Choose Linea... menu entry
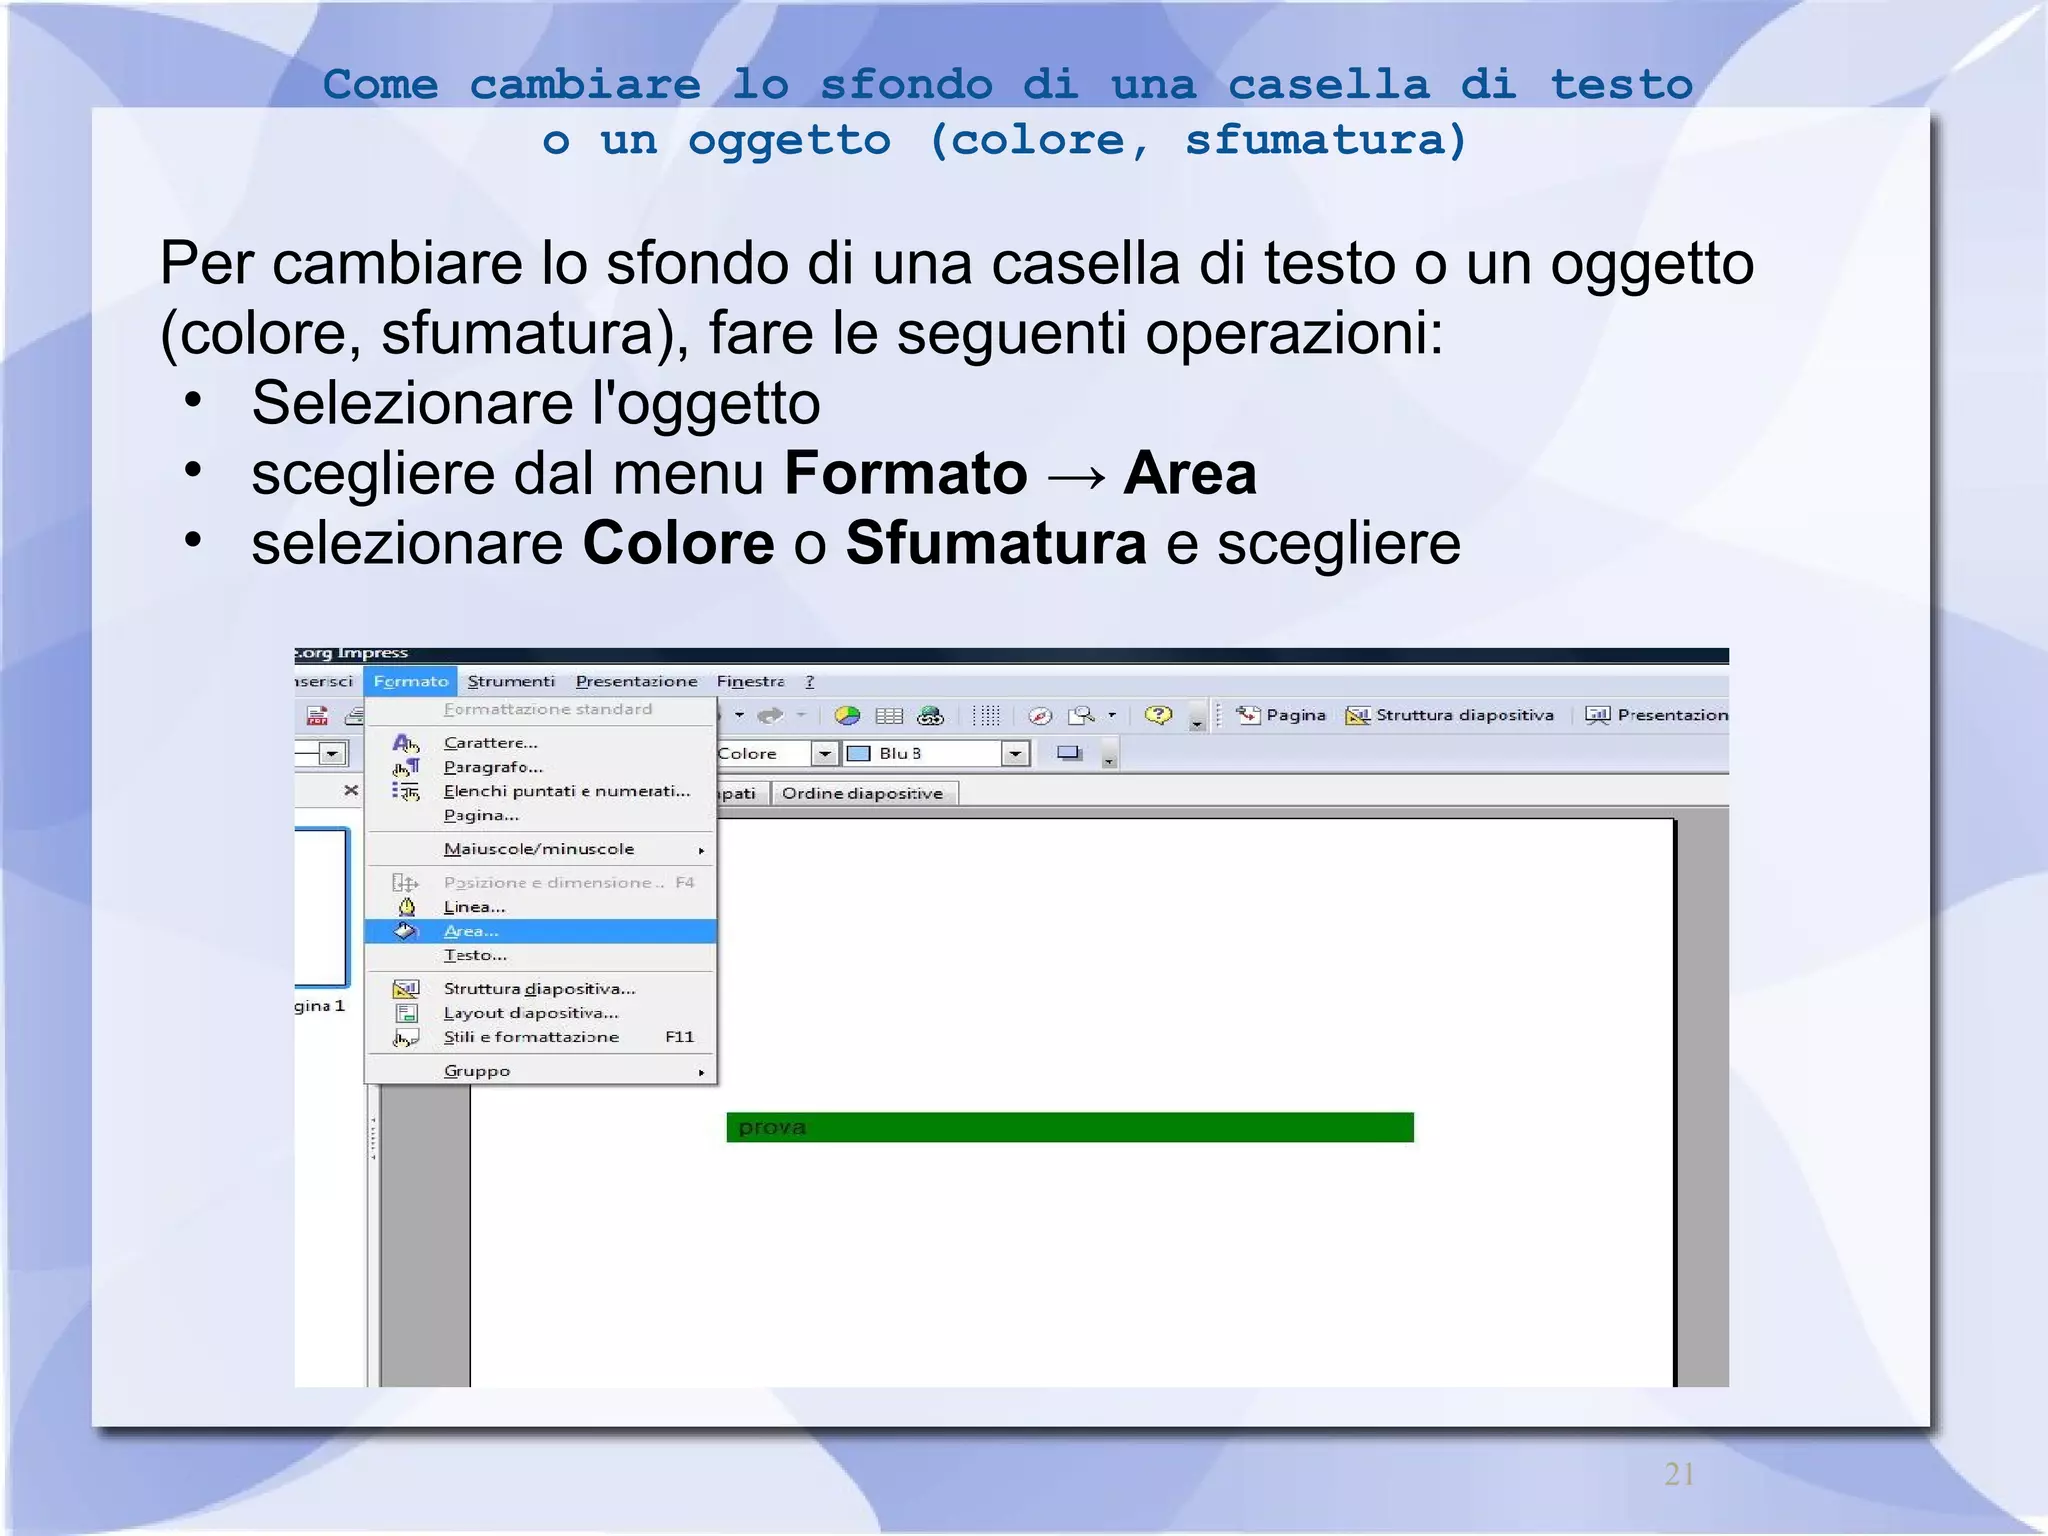 click(541, 907)
